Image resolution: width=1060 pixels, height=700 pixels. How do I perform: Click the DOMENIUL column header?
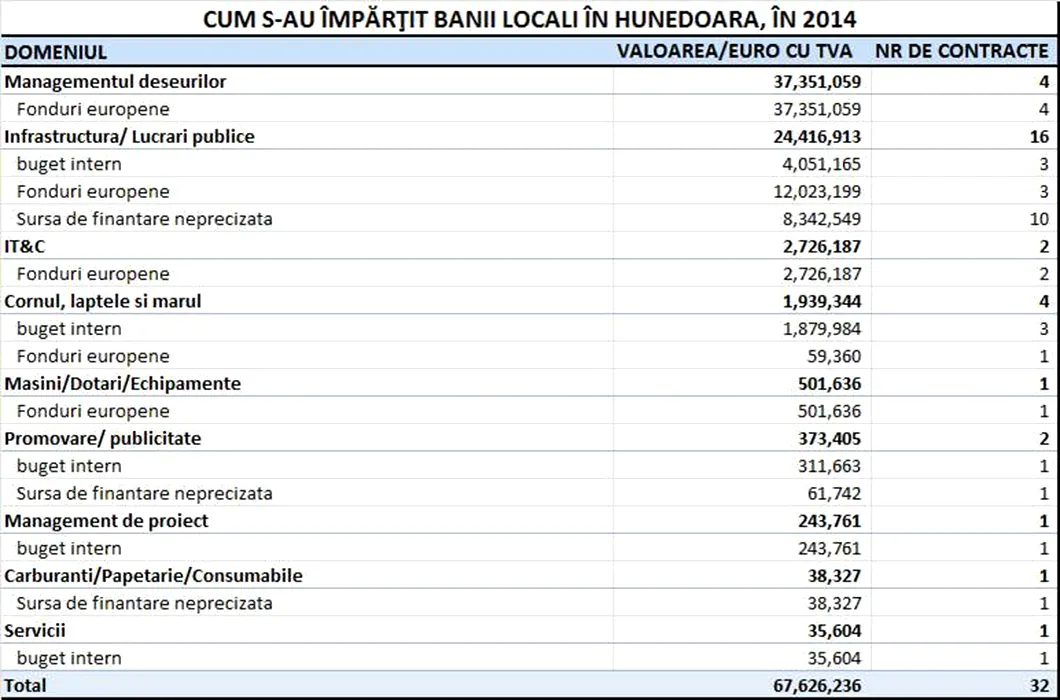(x=56, y=52)
